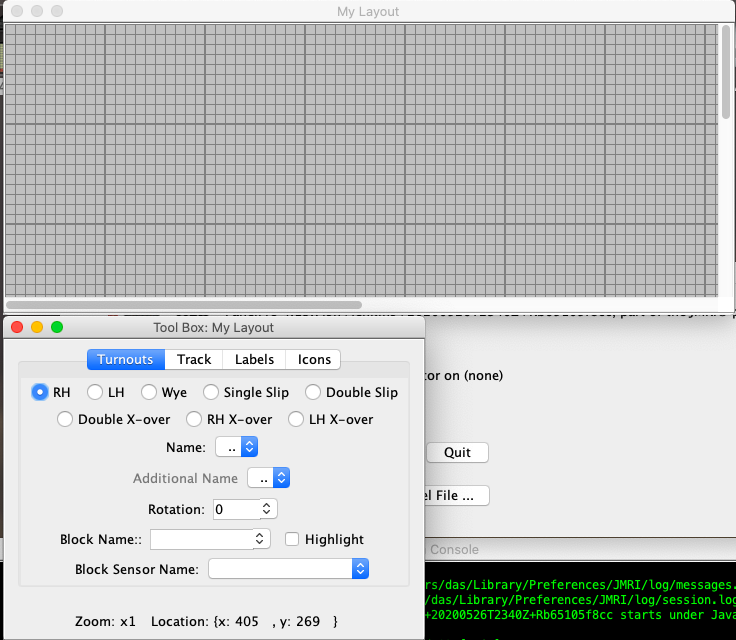The width and height of the screenshot is (736, 640).
Task: Open the Labels tab
Action: click(254, 359)
